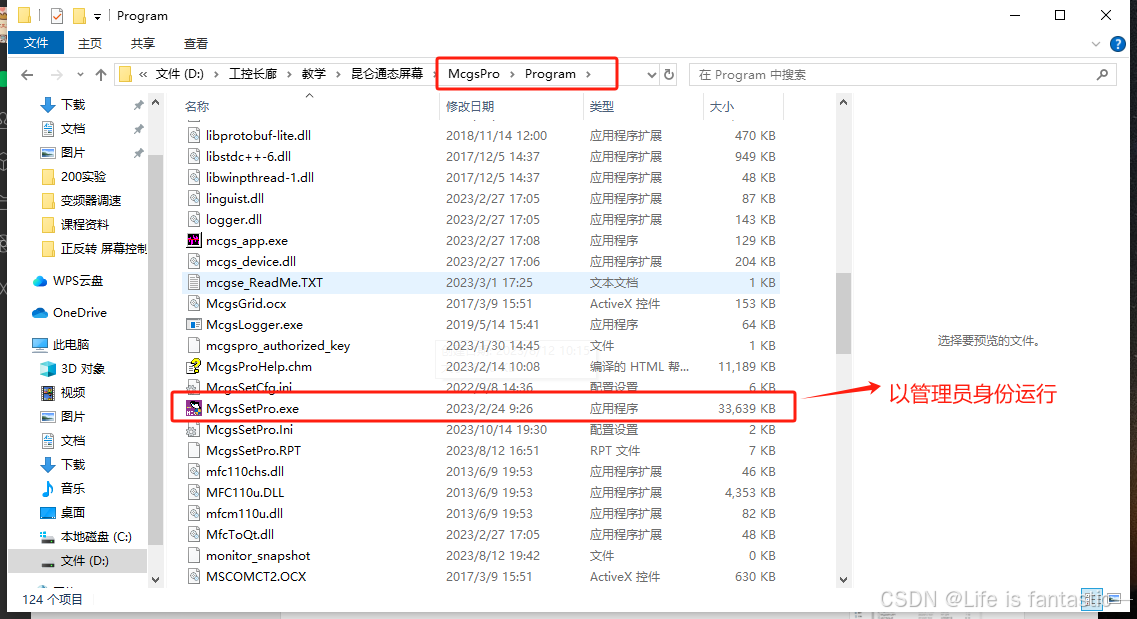Select the McgsProHelp.chm help file icon
Viewport: 1137px width, 619px height.
[194, 366]
